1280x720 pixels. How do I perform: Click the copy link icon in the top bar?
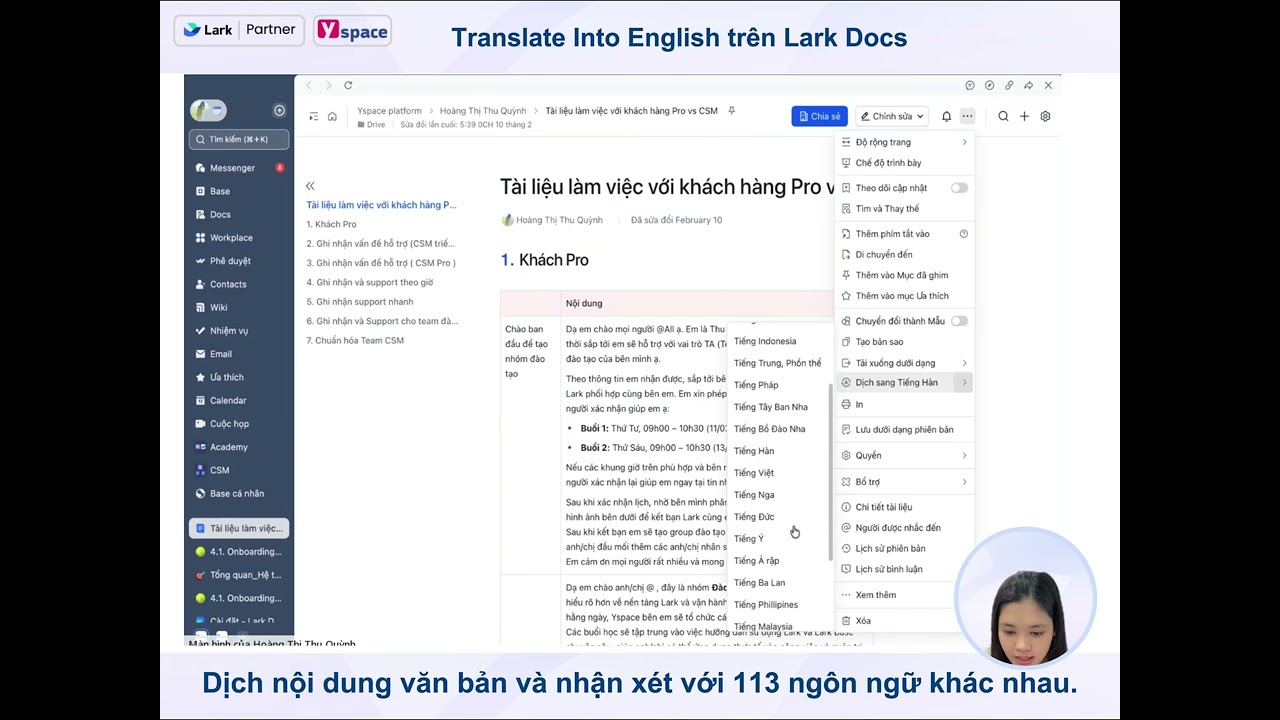(1009, 85)
